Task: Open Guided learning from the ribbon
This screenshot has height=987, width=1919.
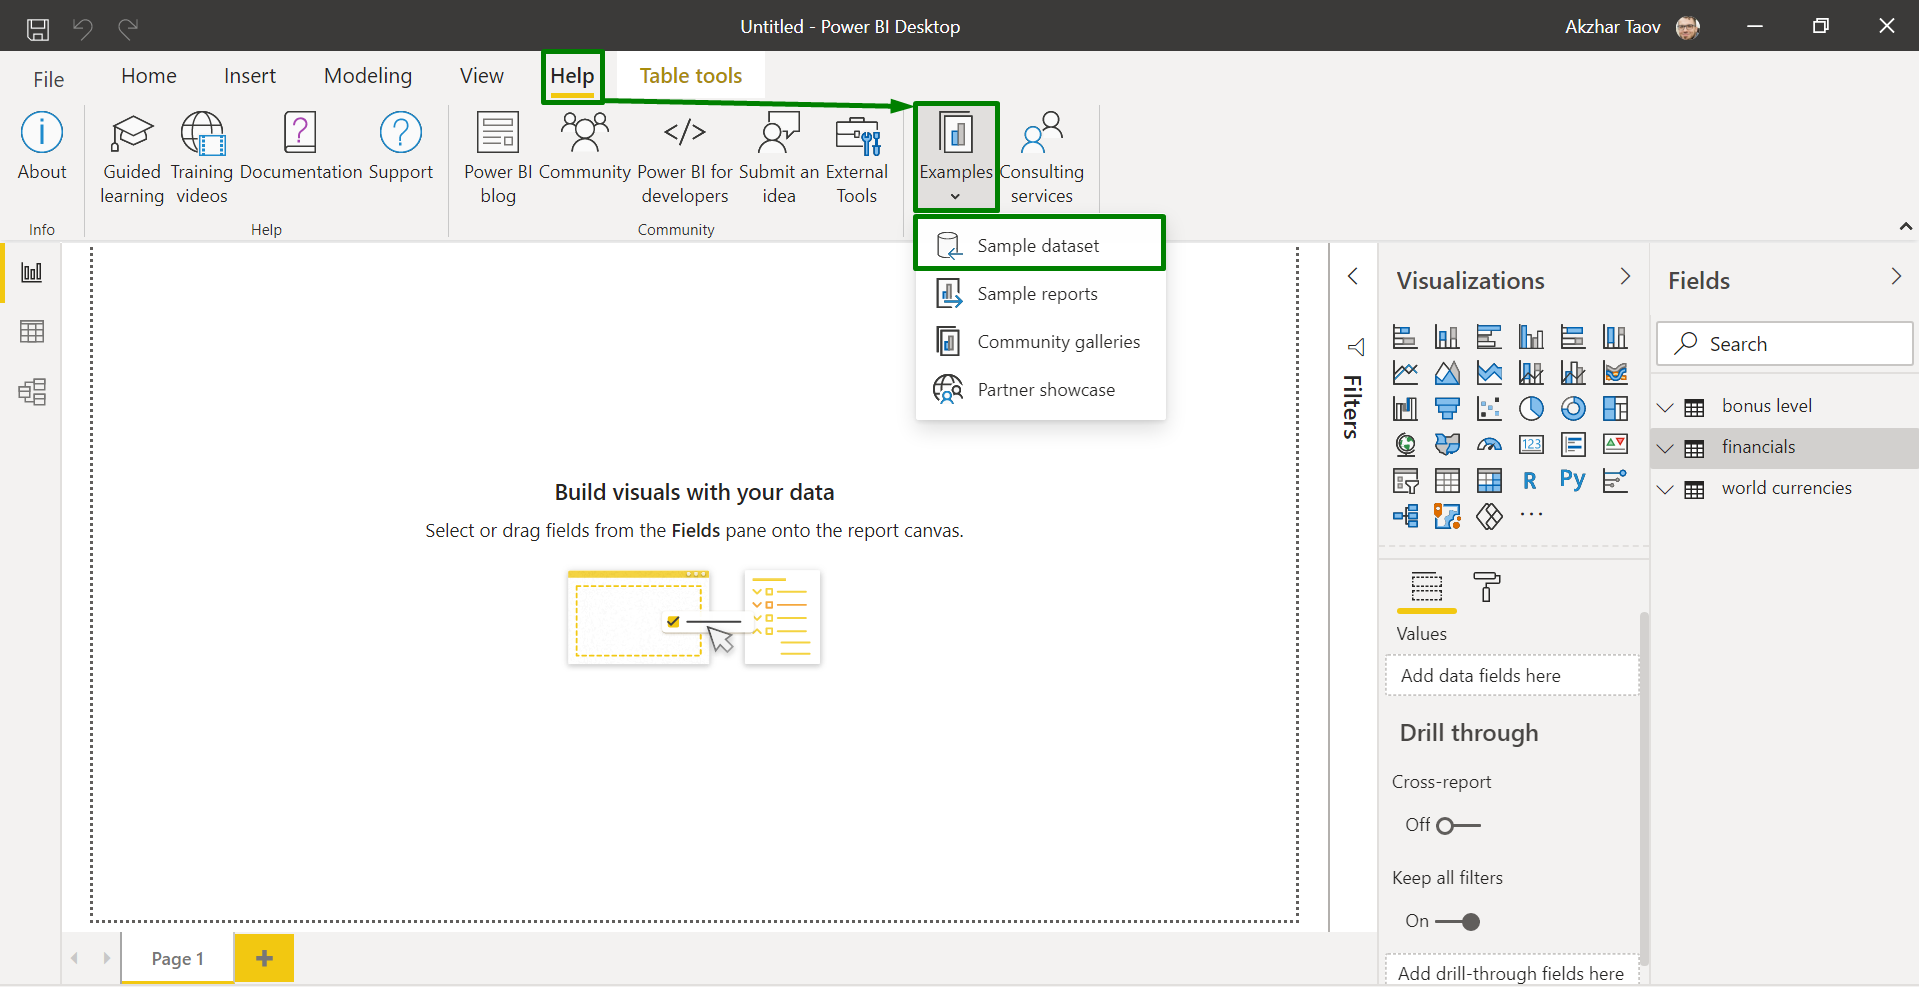Action: point(132,158)
